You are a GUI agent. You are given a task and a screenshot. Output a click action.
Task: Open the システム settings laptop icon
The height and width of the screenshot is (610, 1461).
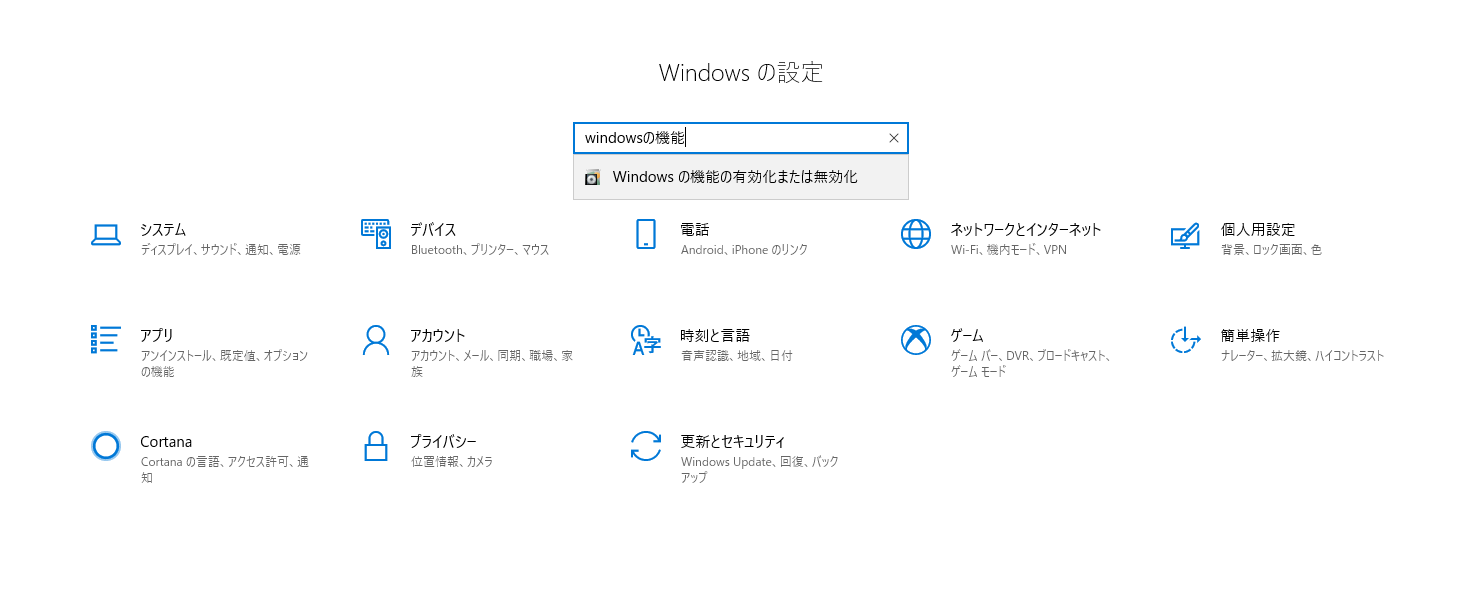pos(106,235)
